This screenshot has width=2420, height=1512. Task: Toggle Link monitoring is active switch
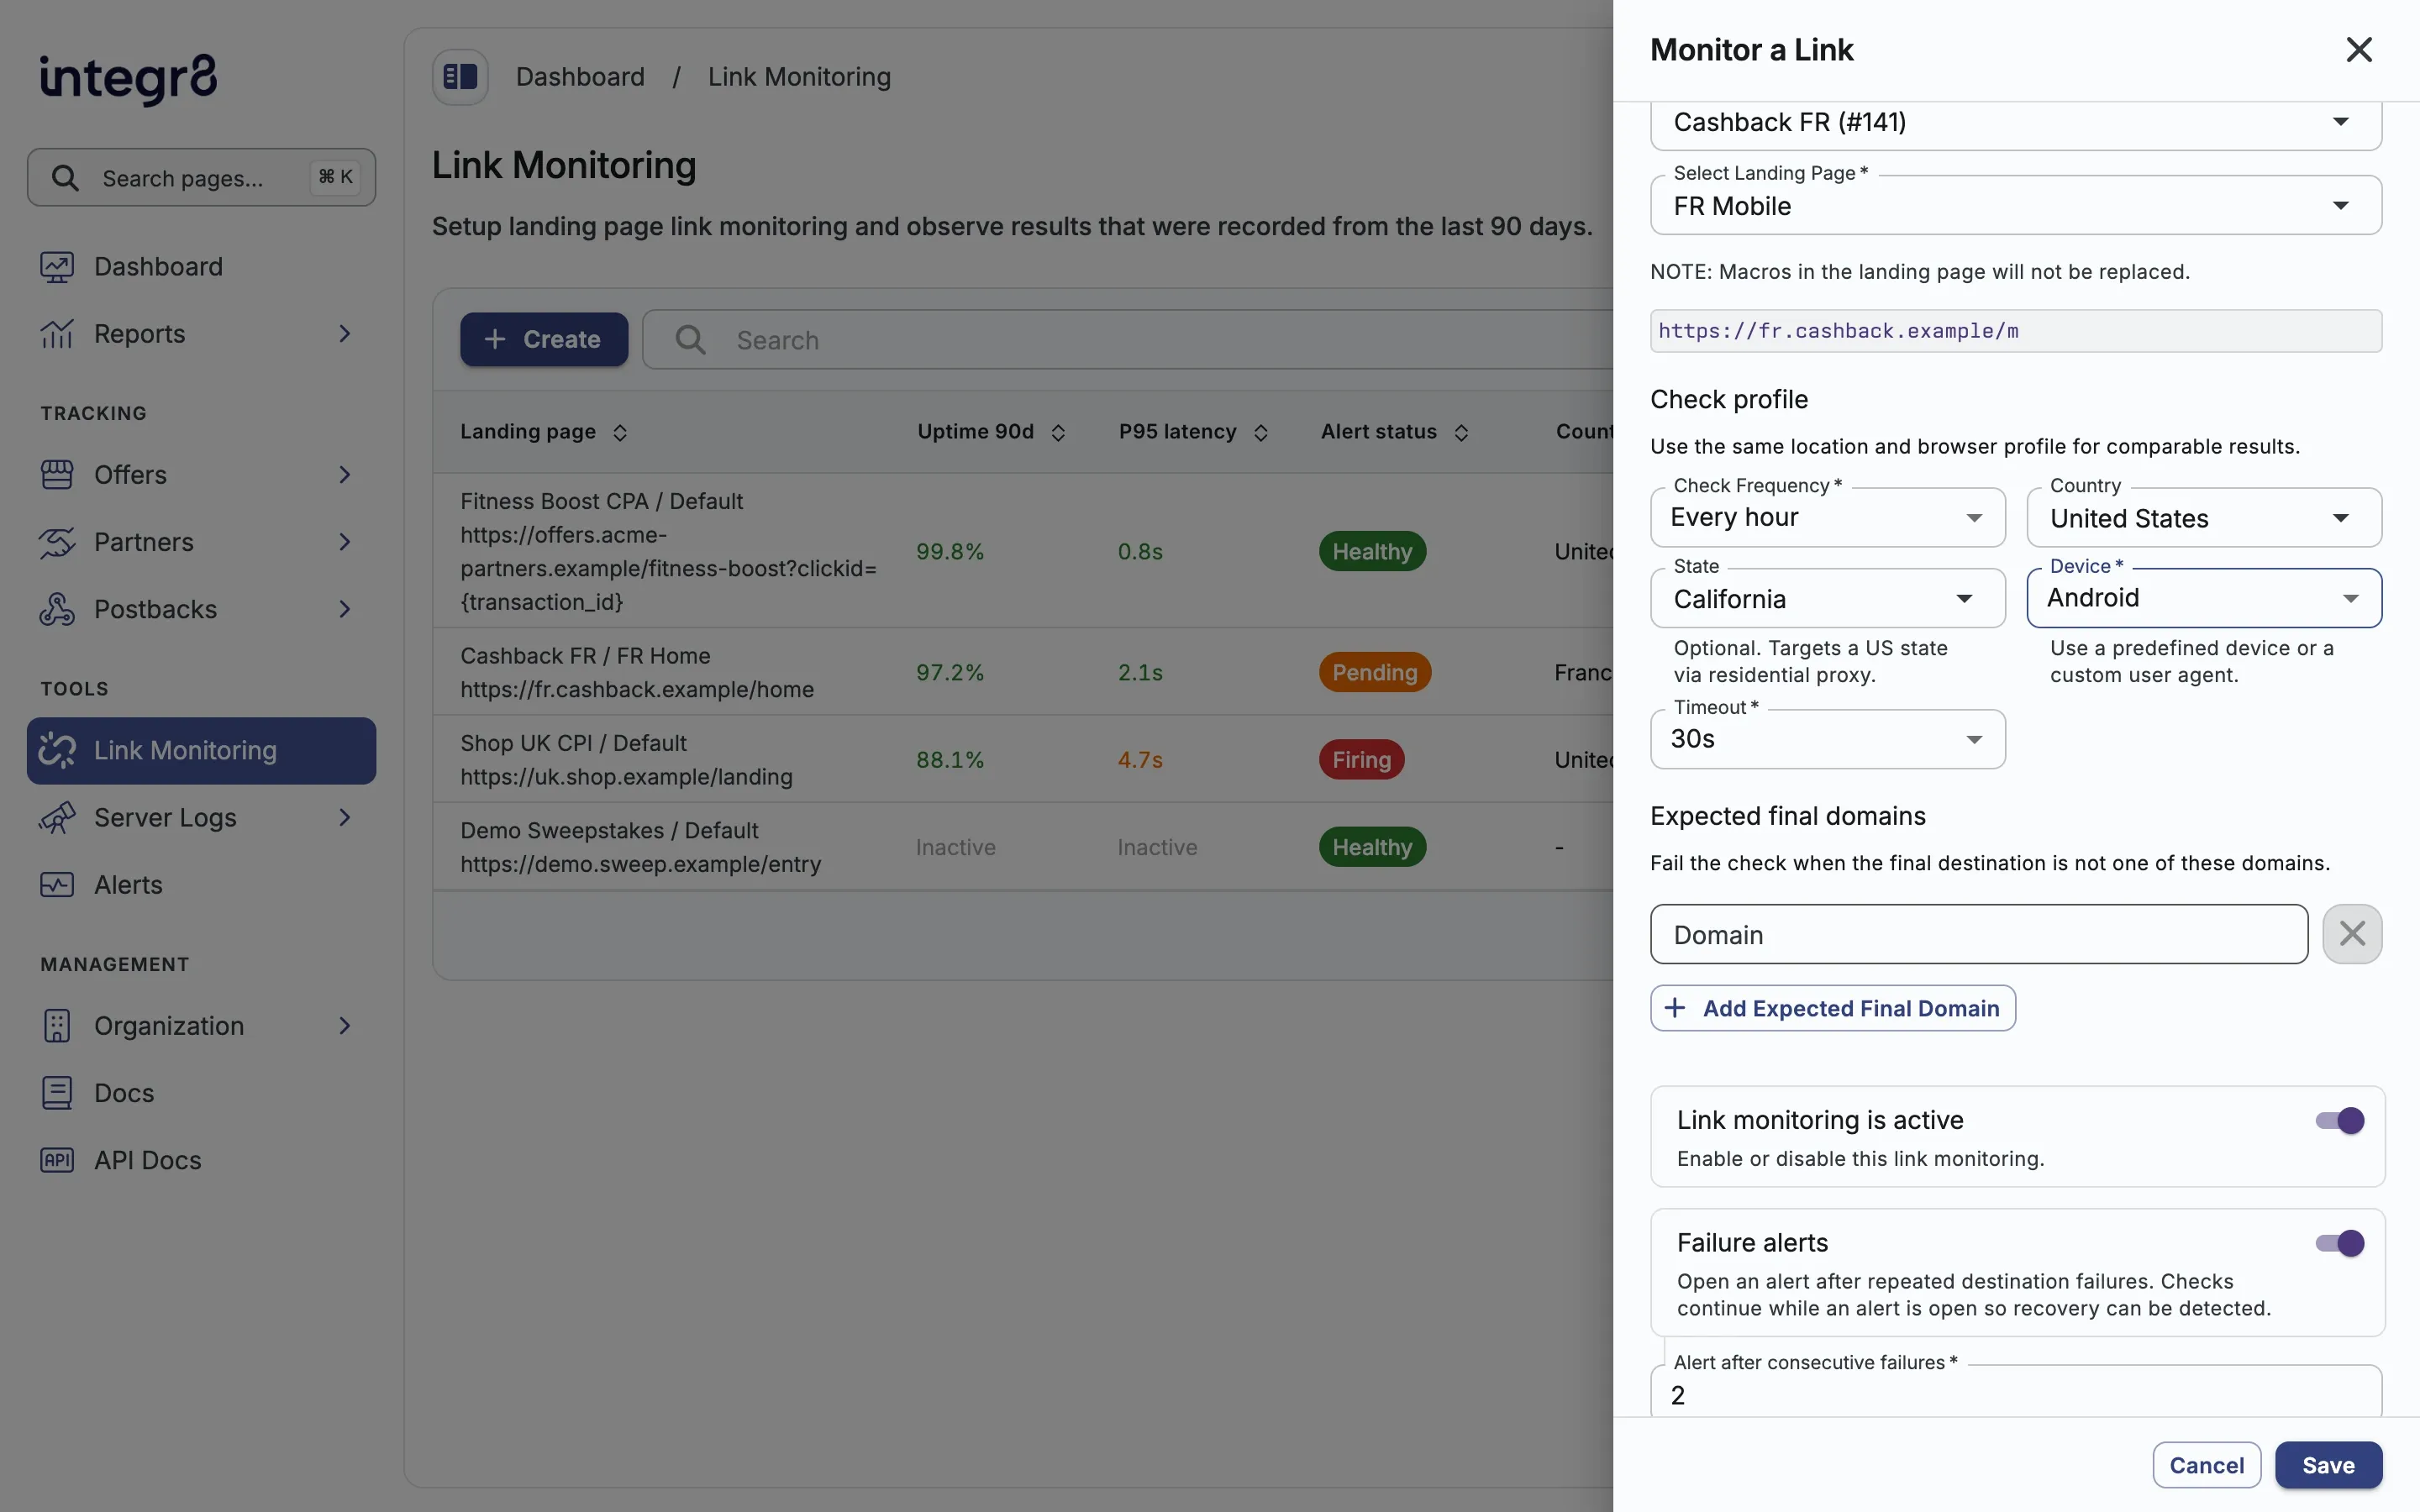tap(2339, 1121)
